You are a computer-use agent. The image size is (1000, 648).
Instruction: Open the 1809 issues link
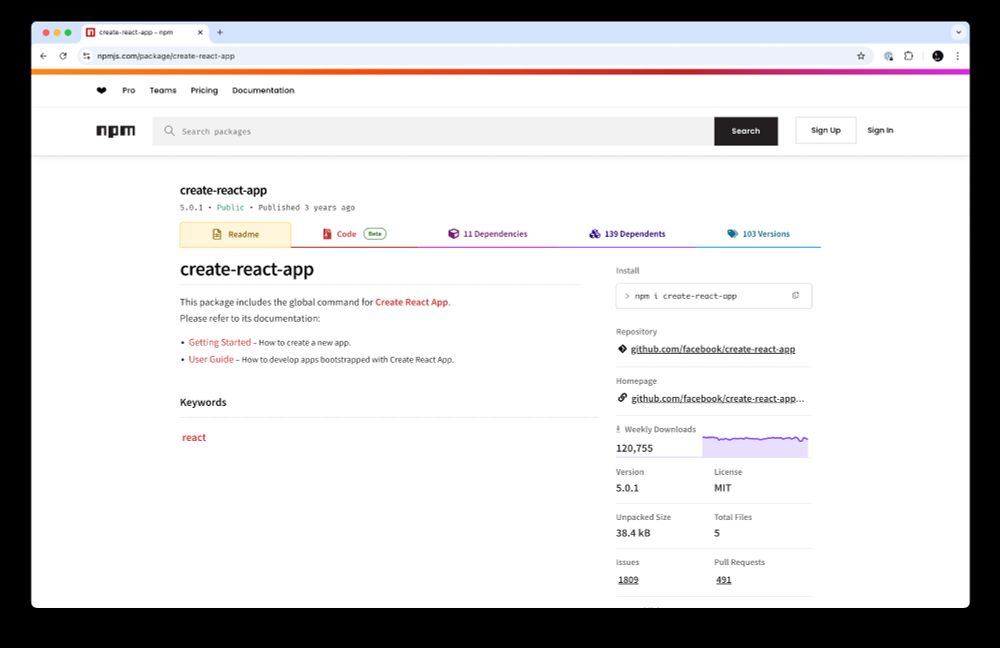628,579
